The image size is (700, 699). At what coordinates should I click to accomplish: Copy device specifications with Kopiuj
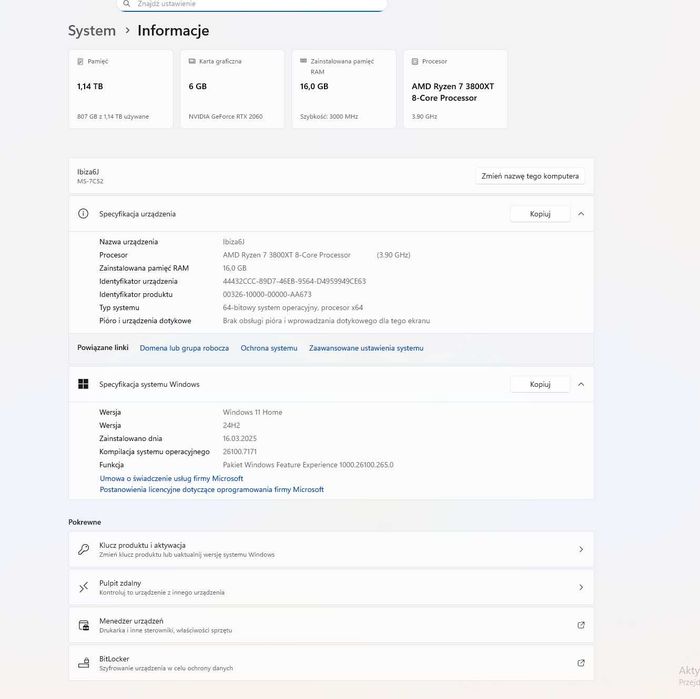tap(540, 214)
